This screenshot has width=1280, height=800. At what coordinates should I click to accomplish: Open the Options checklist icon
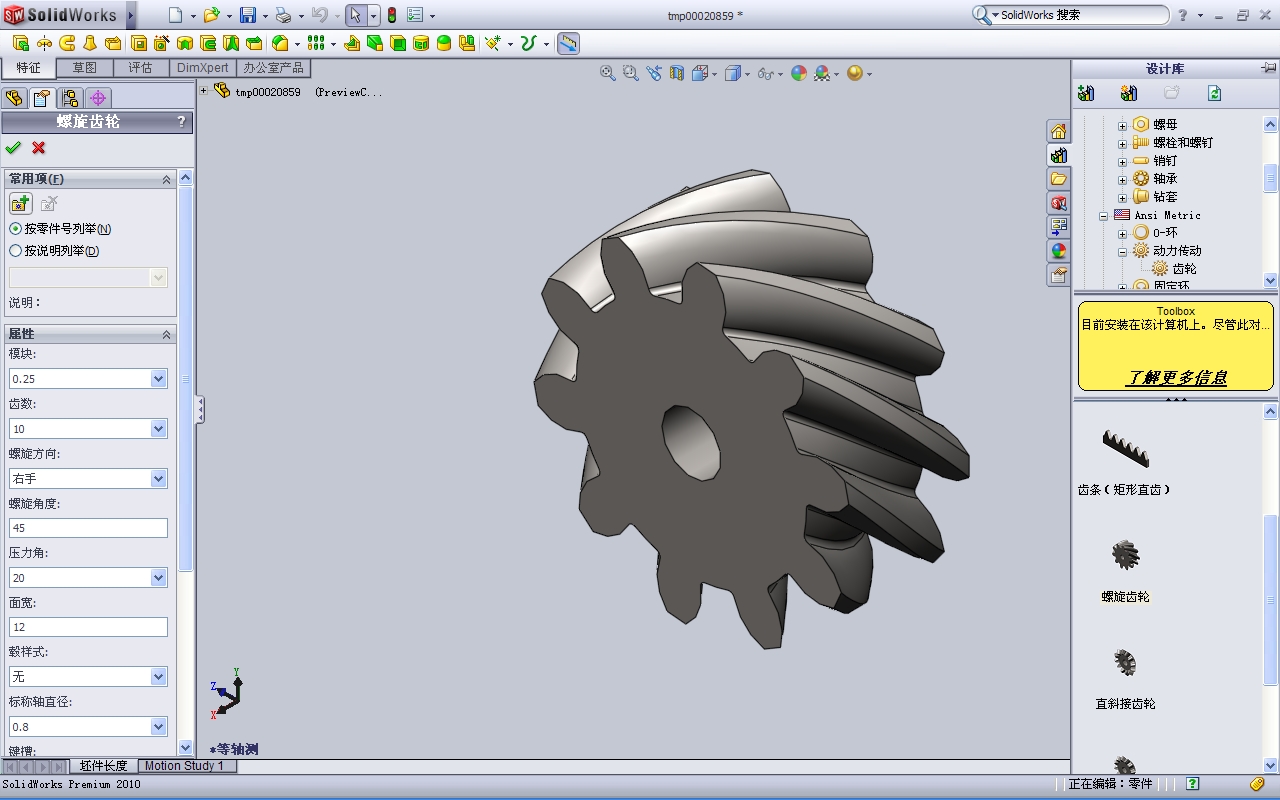[x=415, y=15]
